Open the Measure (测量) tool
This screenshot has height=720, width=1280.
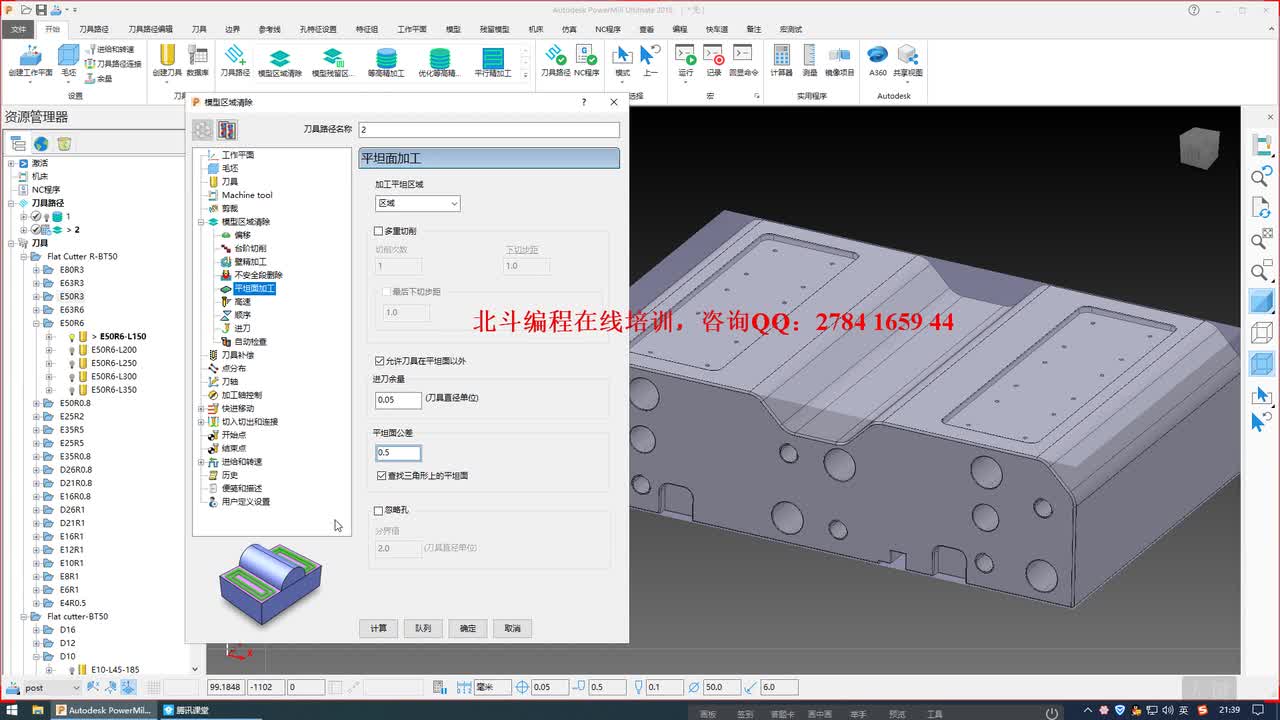810,60
